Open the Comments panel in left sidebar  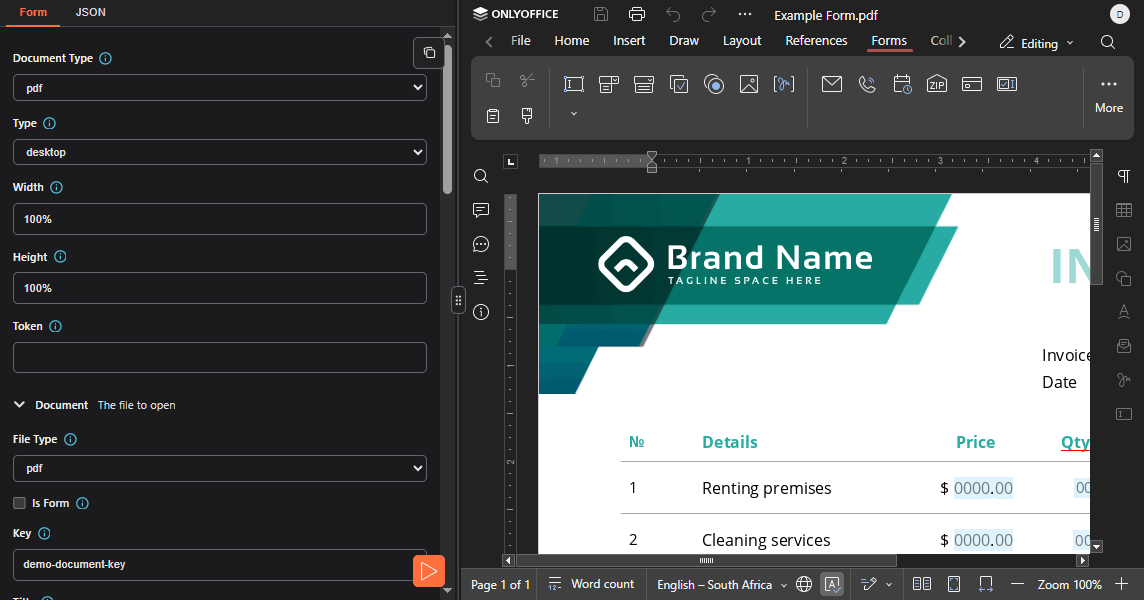click(481, 210)
